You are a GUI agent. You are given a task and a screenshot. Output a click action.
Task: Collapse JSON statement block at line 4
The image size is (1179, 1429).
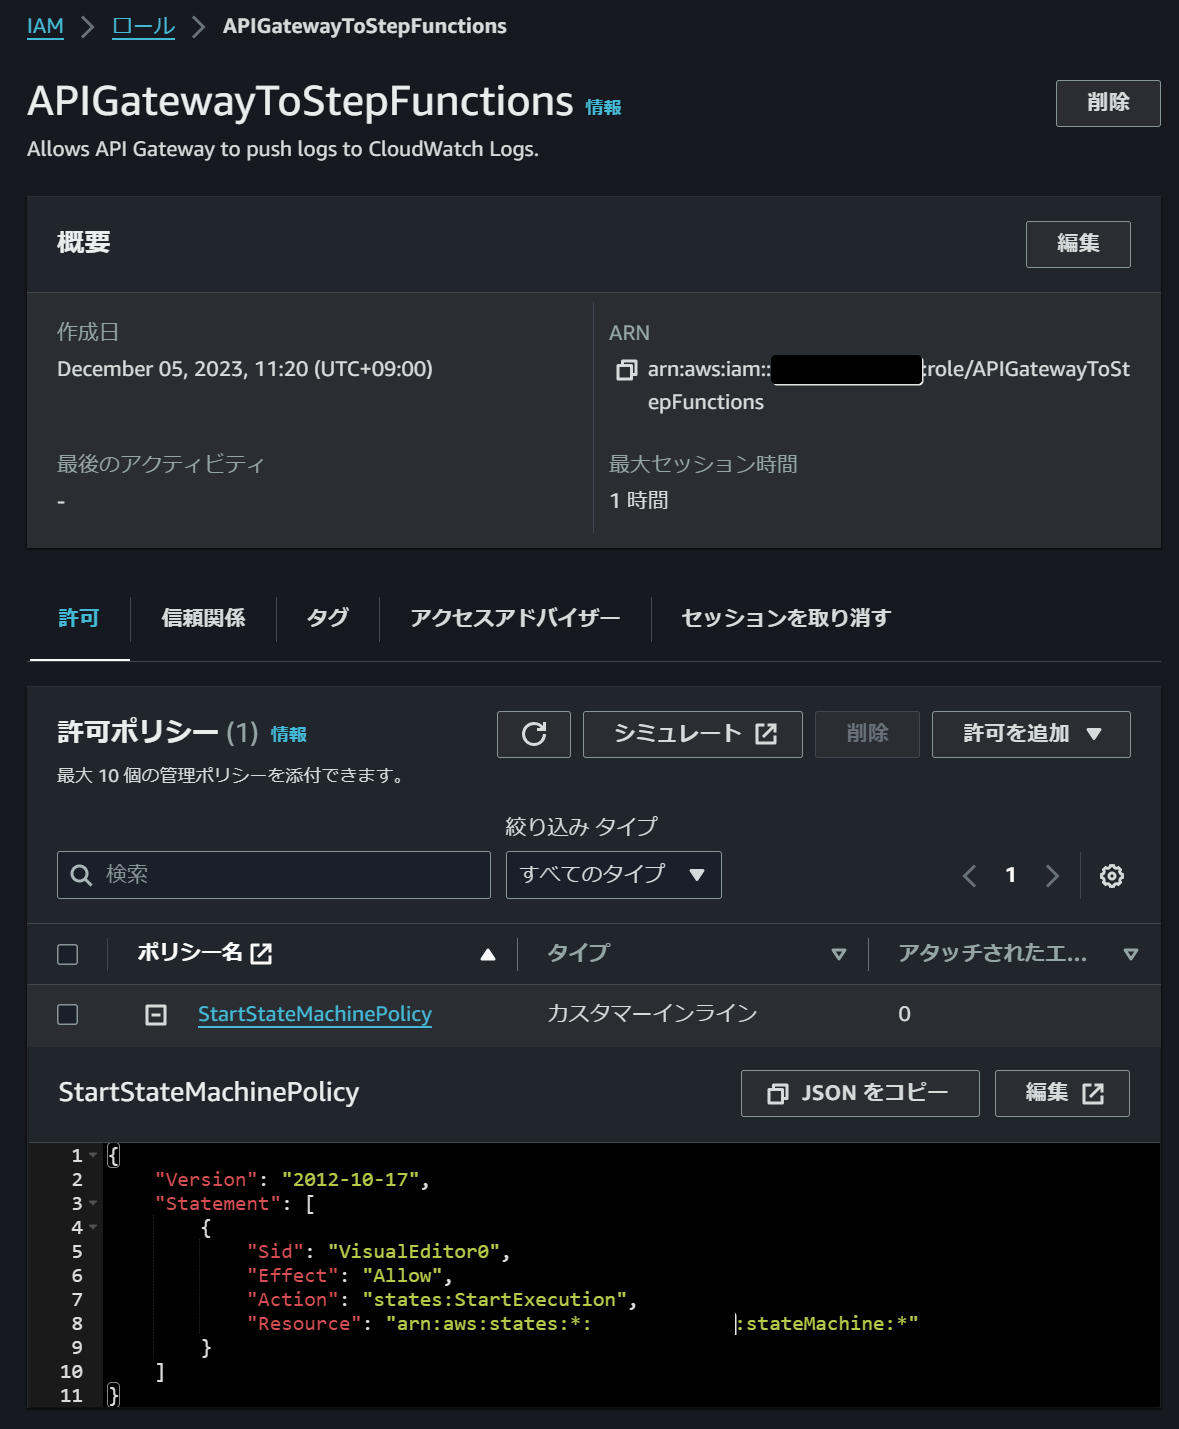coord(91,1227)
